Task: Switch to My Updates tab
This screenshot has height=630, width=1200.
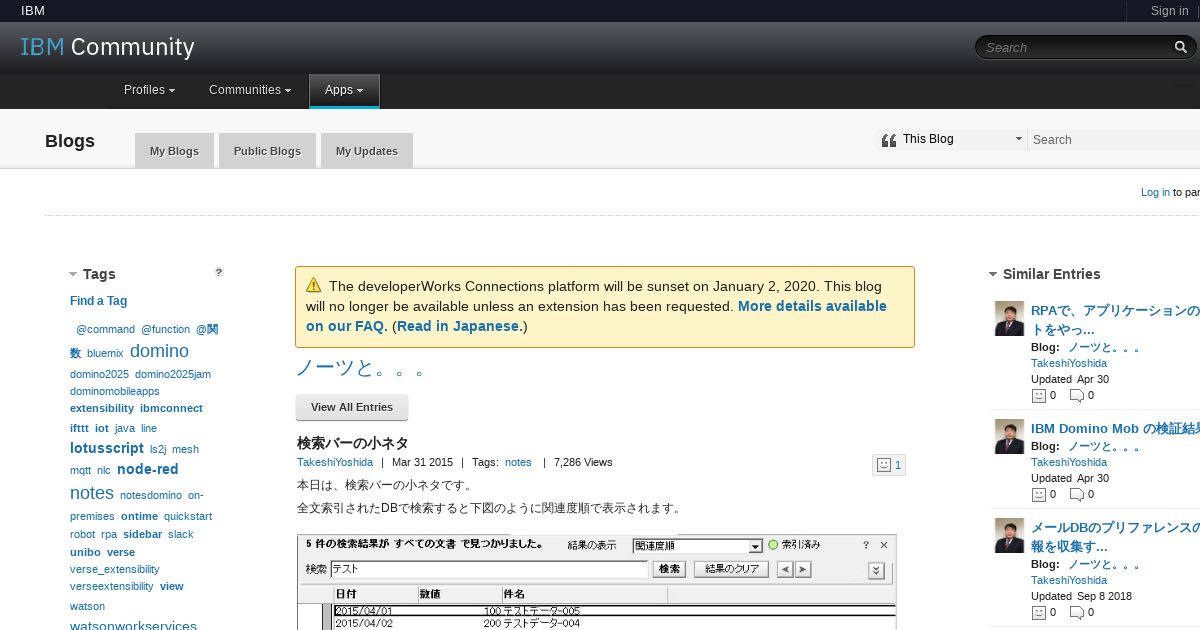Action: coord(366,151)
